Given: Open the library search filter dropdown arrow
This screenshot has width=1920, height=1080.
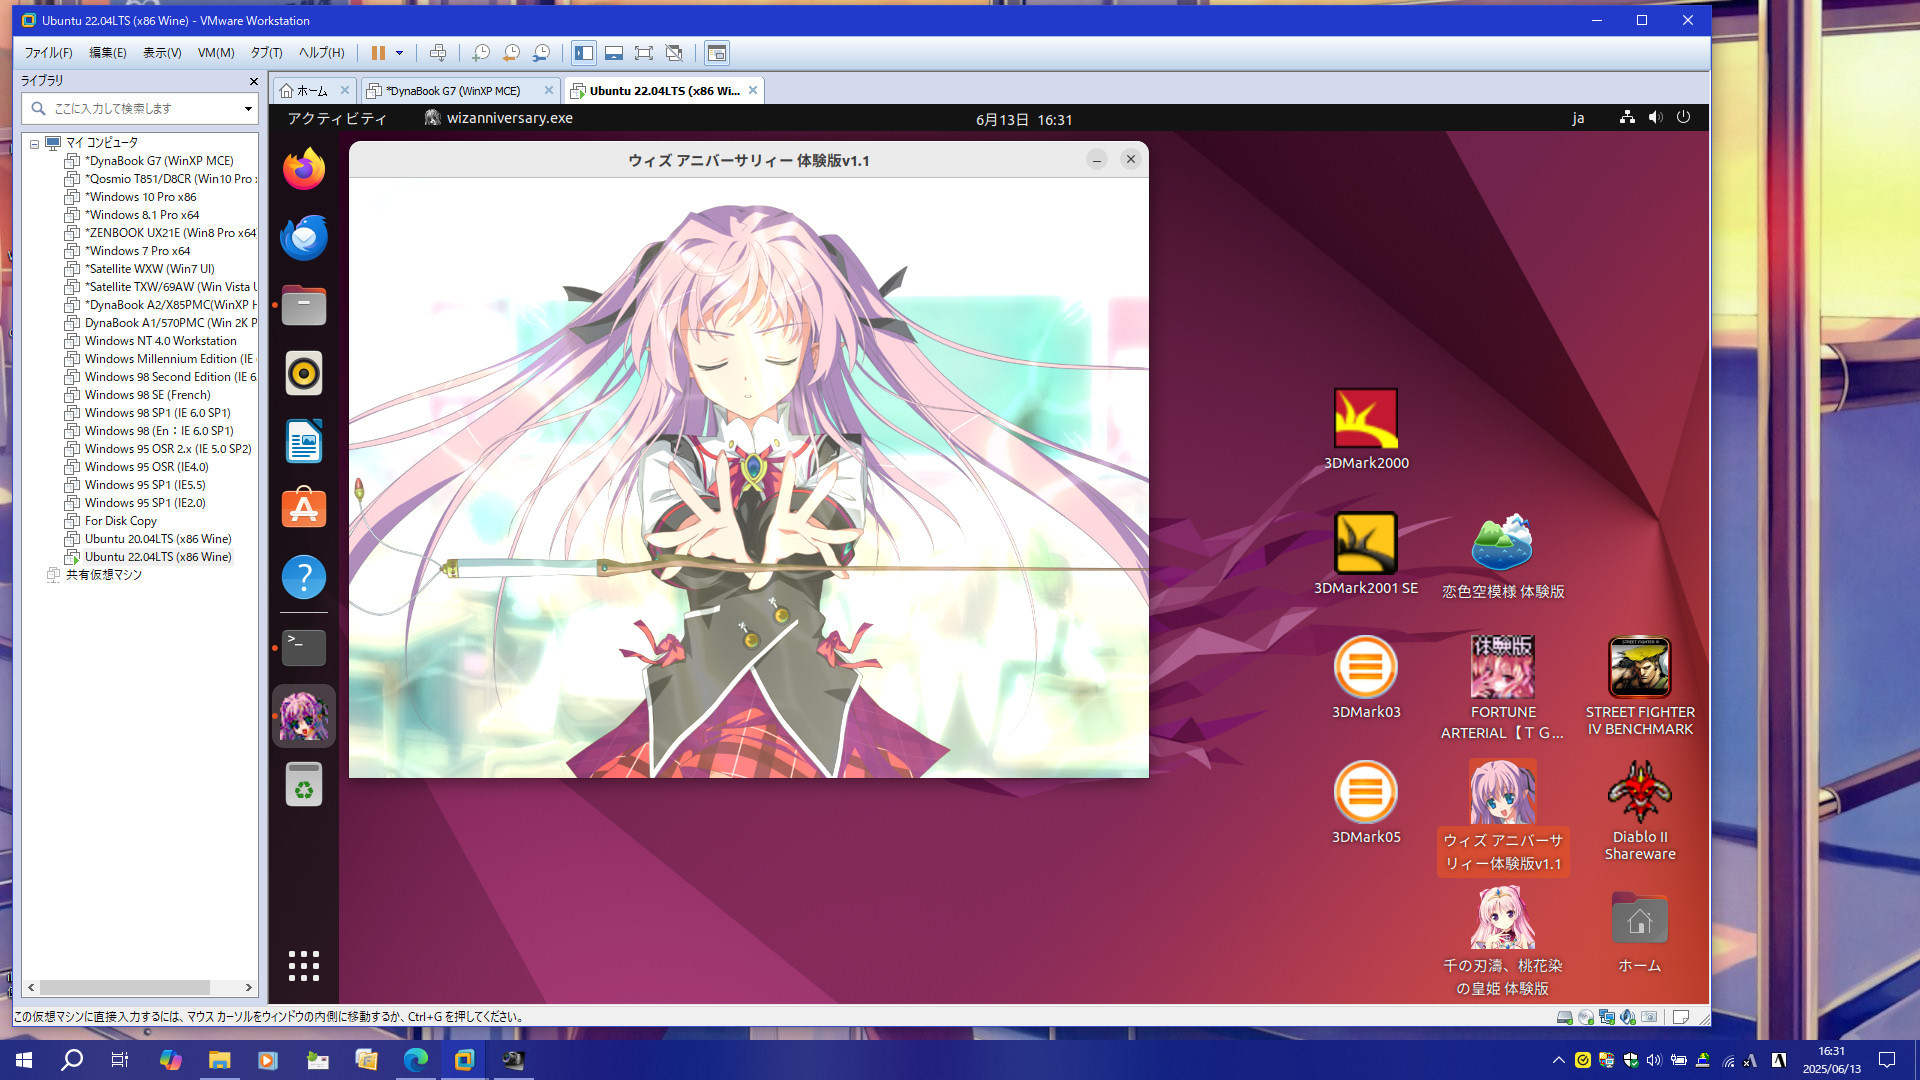Looking at the screenshot, I should [248, 108].
